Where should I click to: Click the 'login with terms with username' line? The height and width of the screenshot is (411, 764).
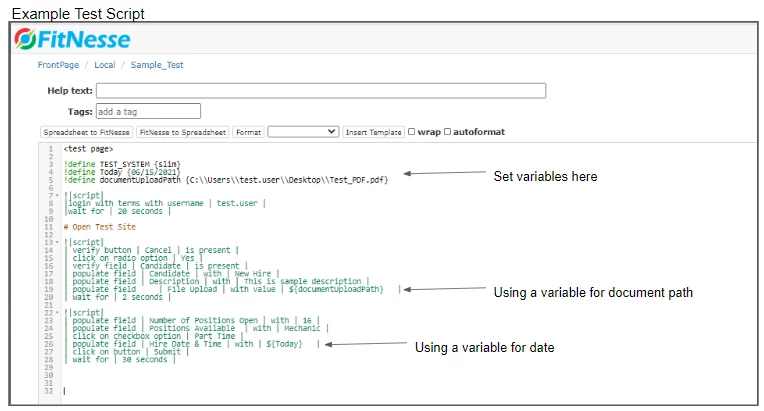(165, 203)
